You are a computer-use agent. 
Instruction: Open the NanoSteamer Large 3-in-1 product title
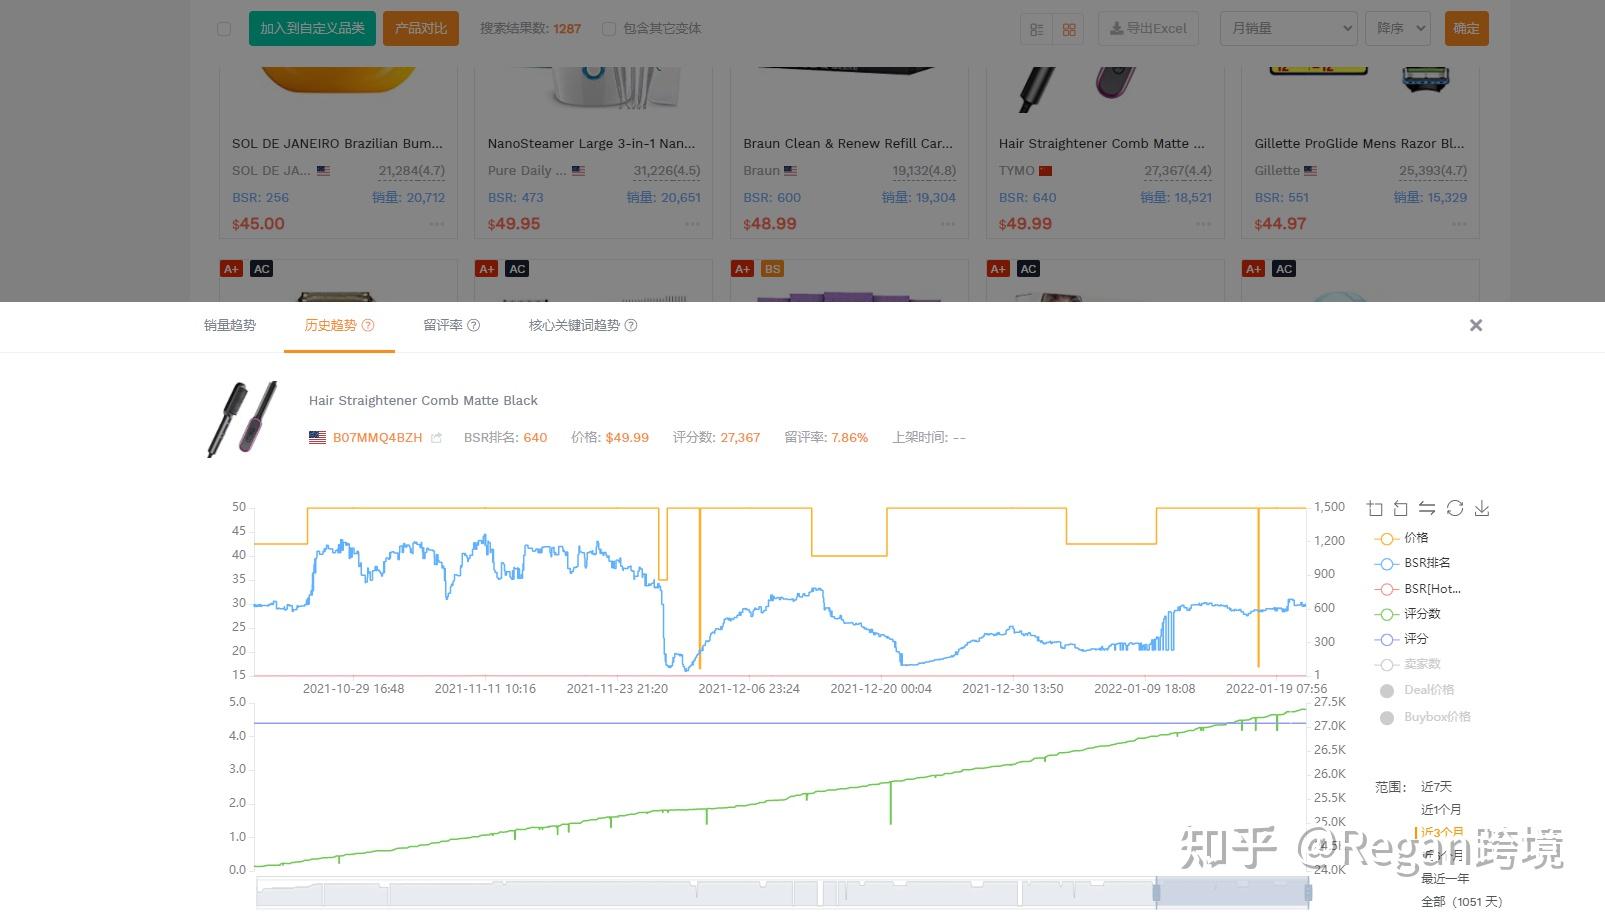pos(591,144)
